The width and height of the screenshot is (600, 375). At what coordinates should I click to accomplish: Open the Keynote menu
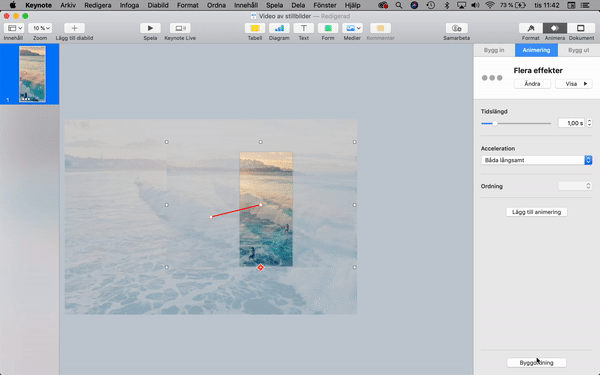tap(38, 5)
